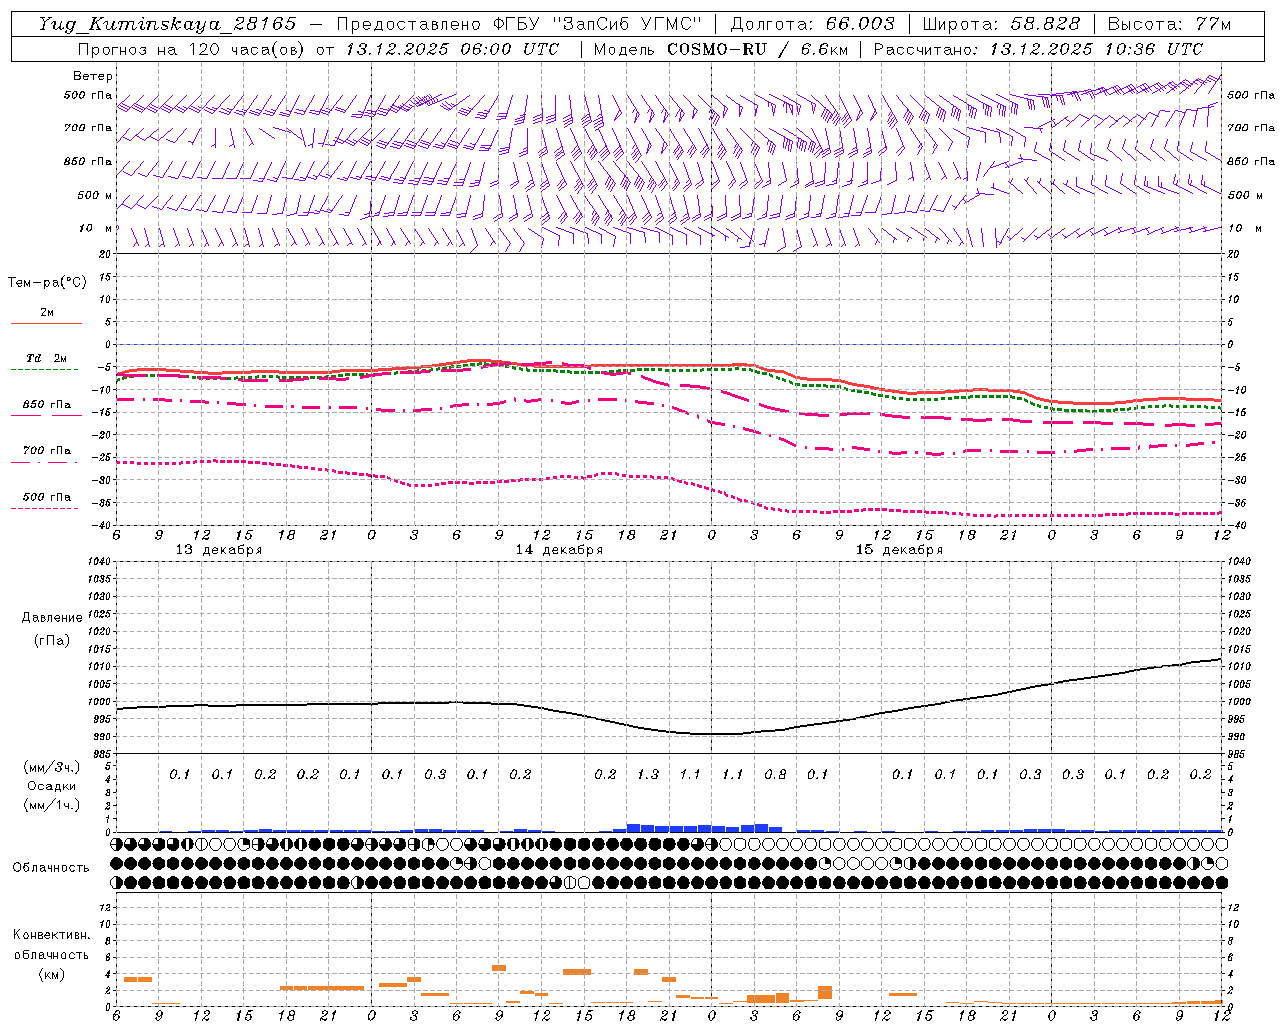Click the 1.3 precipitation amount value

point(648,775)
